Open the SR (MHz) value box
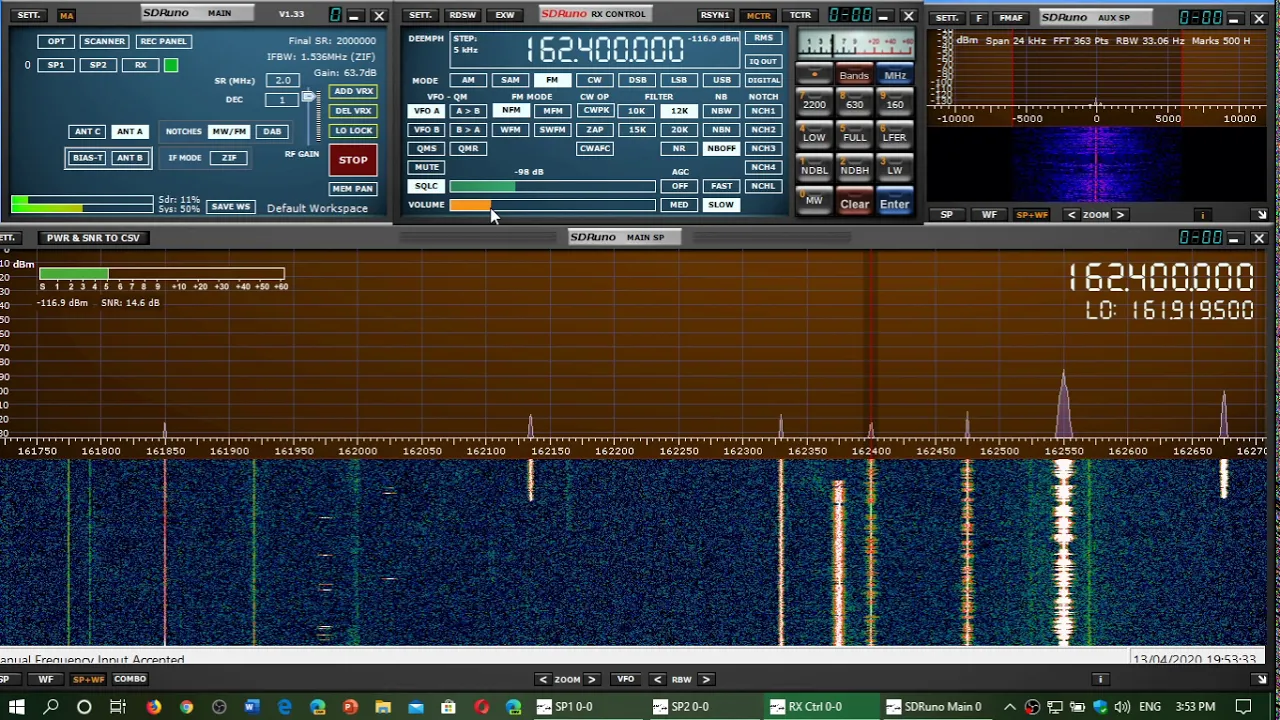This screenshot has height=720, width=1280. click(282, 81)
